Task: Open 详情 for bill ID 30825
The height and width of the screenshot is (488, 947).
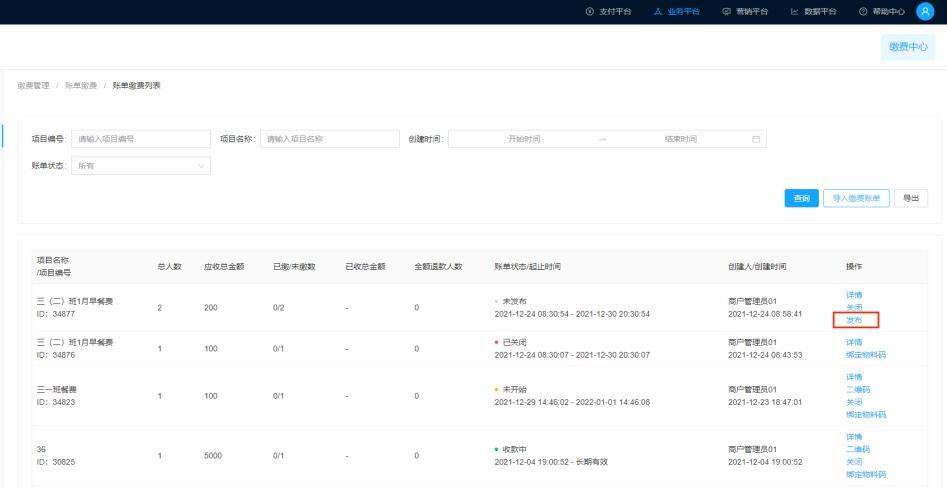Action: 854,437
